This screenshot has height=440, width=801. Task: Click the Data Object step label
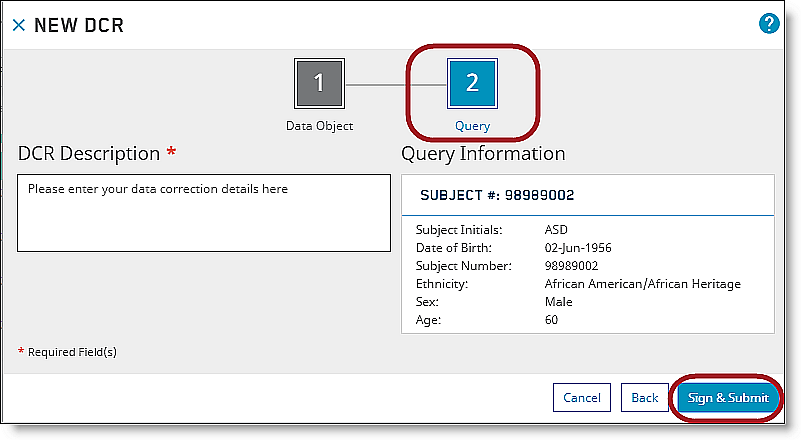(319, 126)
